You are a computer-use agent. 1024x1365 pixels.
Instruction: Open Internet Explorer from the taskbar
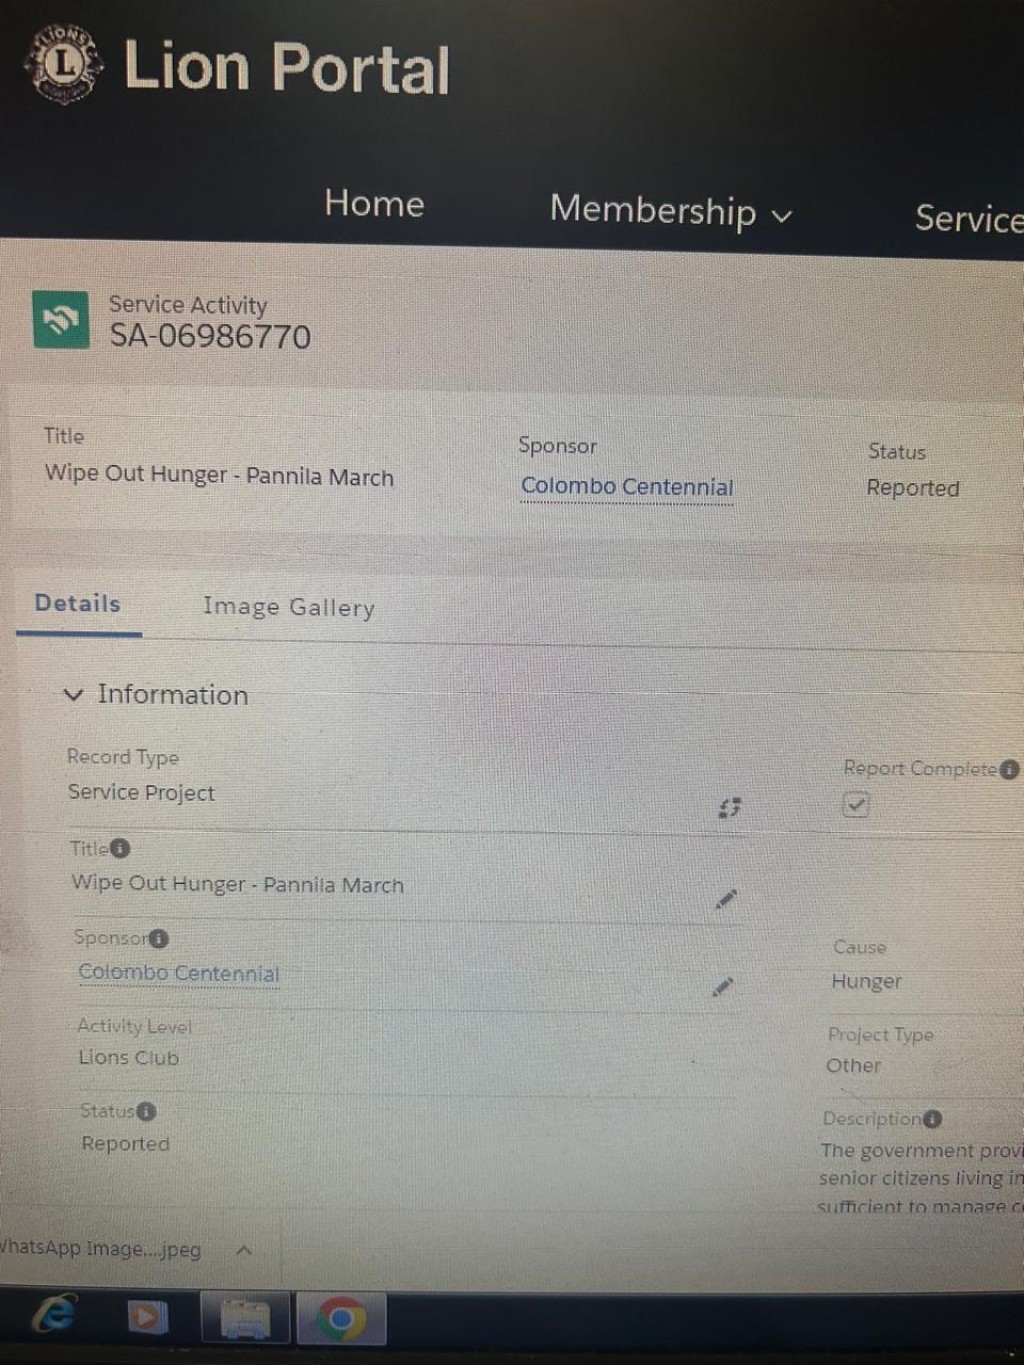[55, 1314]
